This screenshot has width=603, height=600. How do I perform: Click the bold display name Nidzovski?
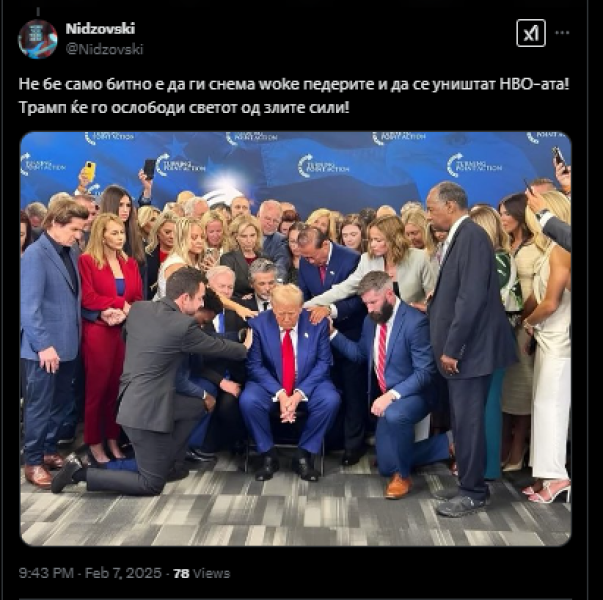point(100,28)
